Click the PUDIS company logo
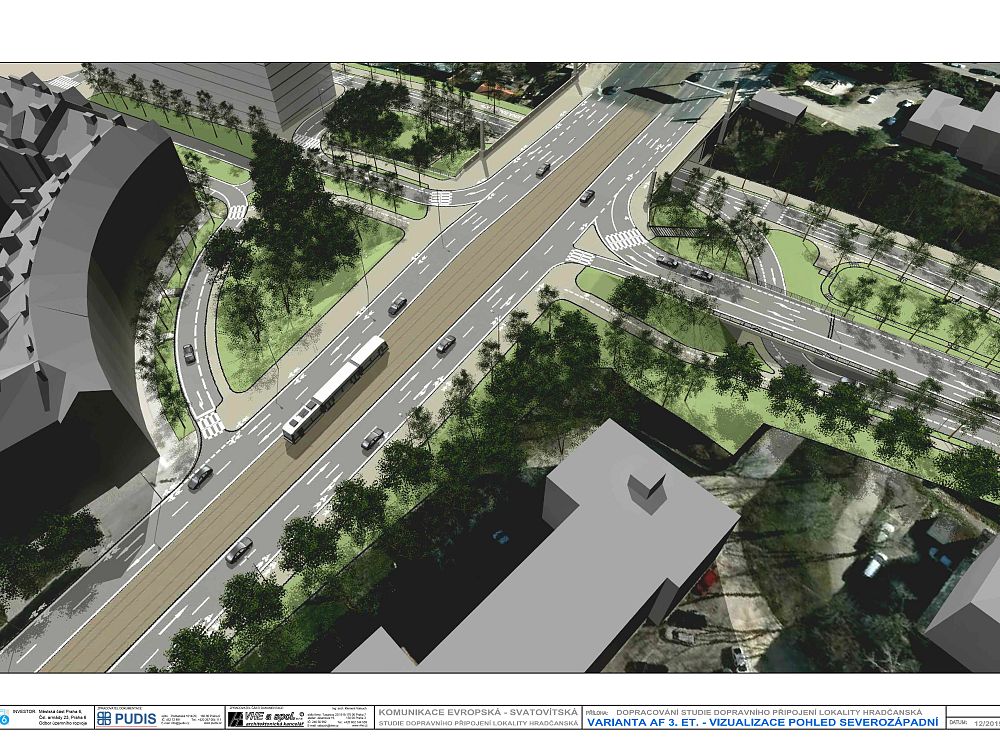 (126, 719)
